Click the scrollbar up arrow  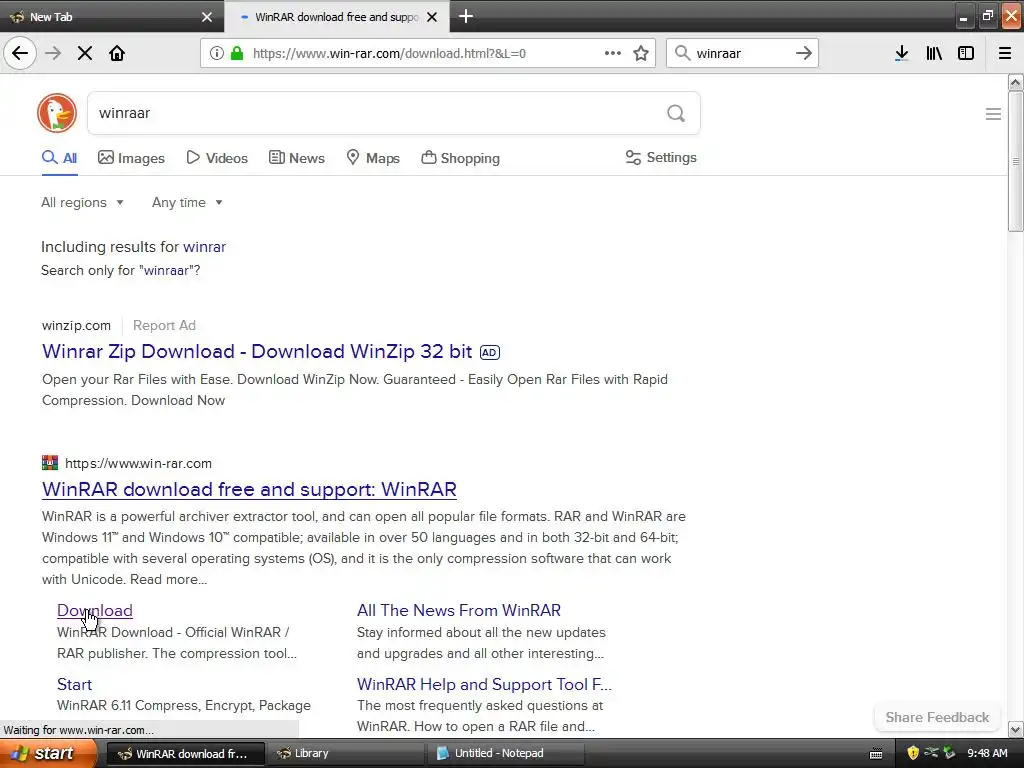click(x=1016, y=82)
